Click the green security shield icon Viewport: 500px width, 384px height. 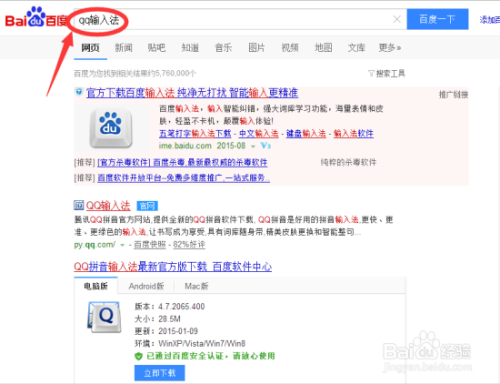(x=139, y=356)
